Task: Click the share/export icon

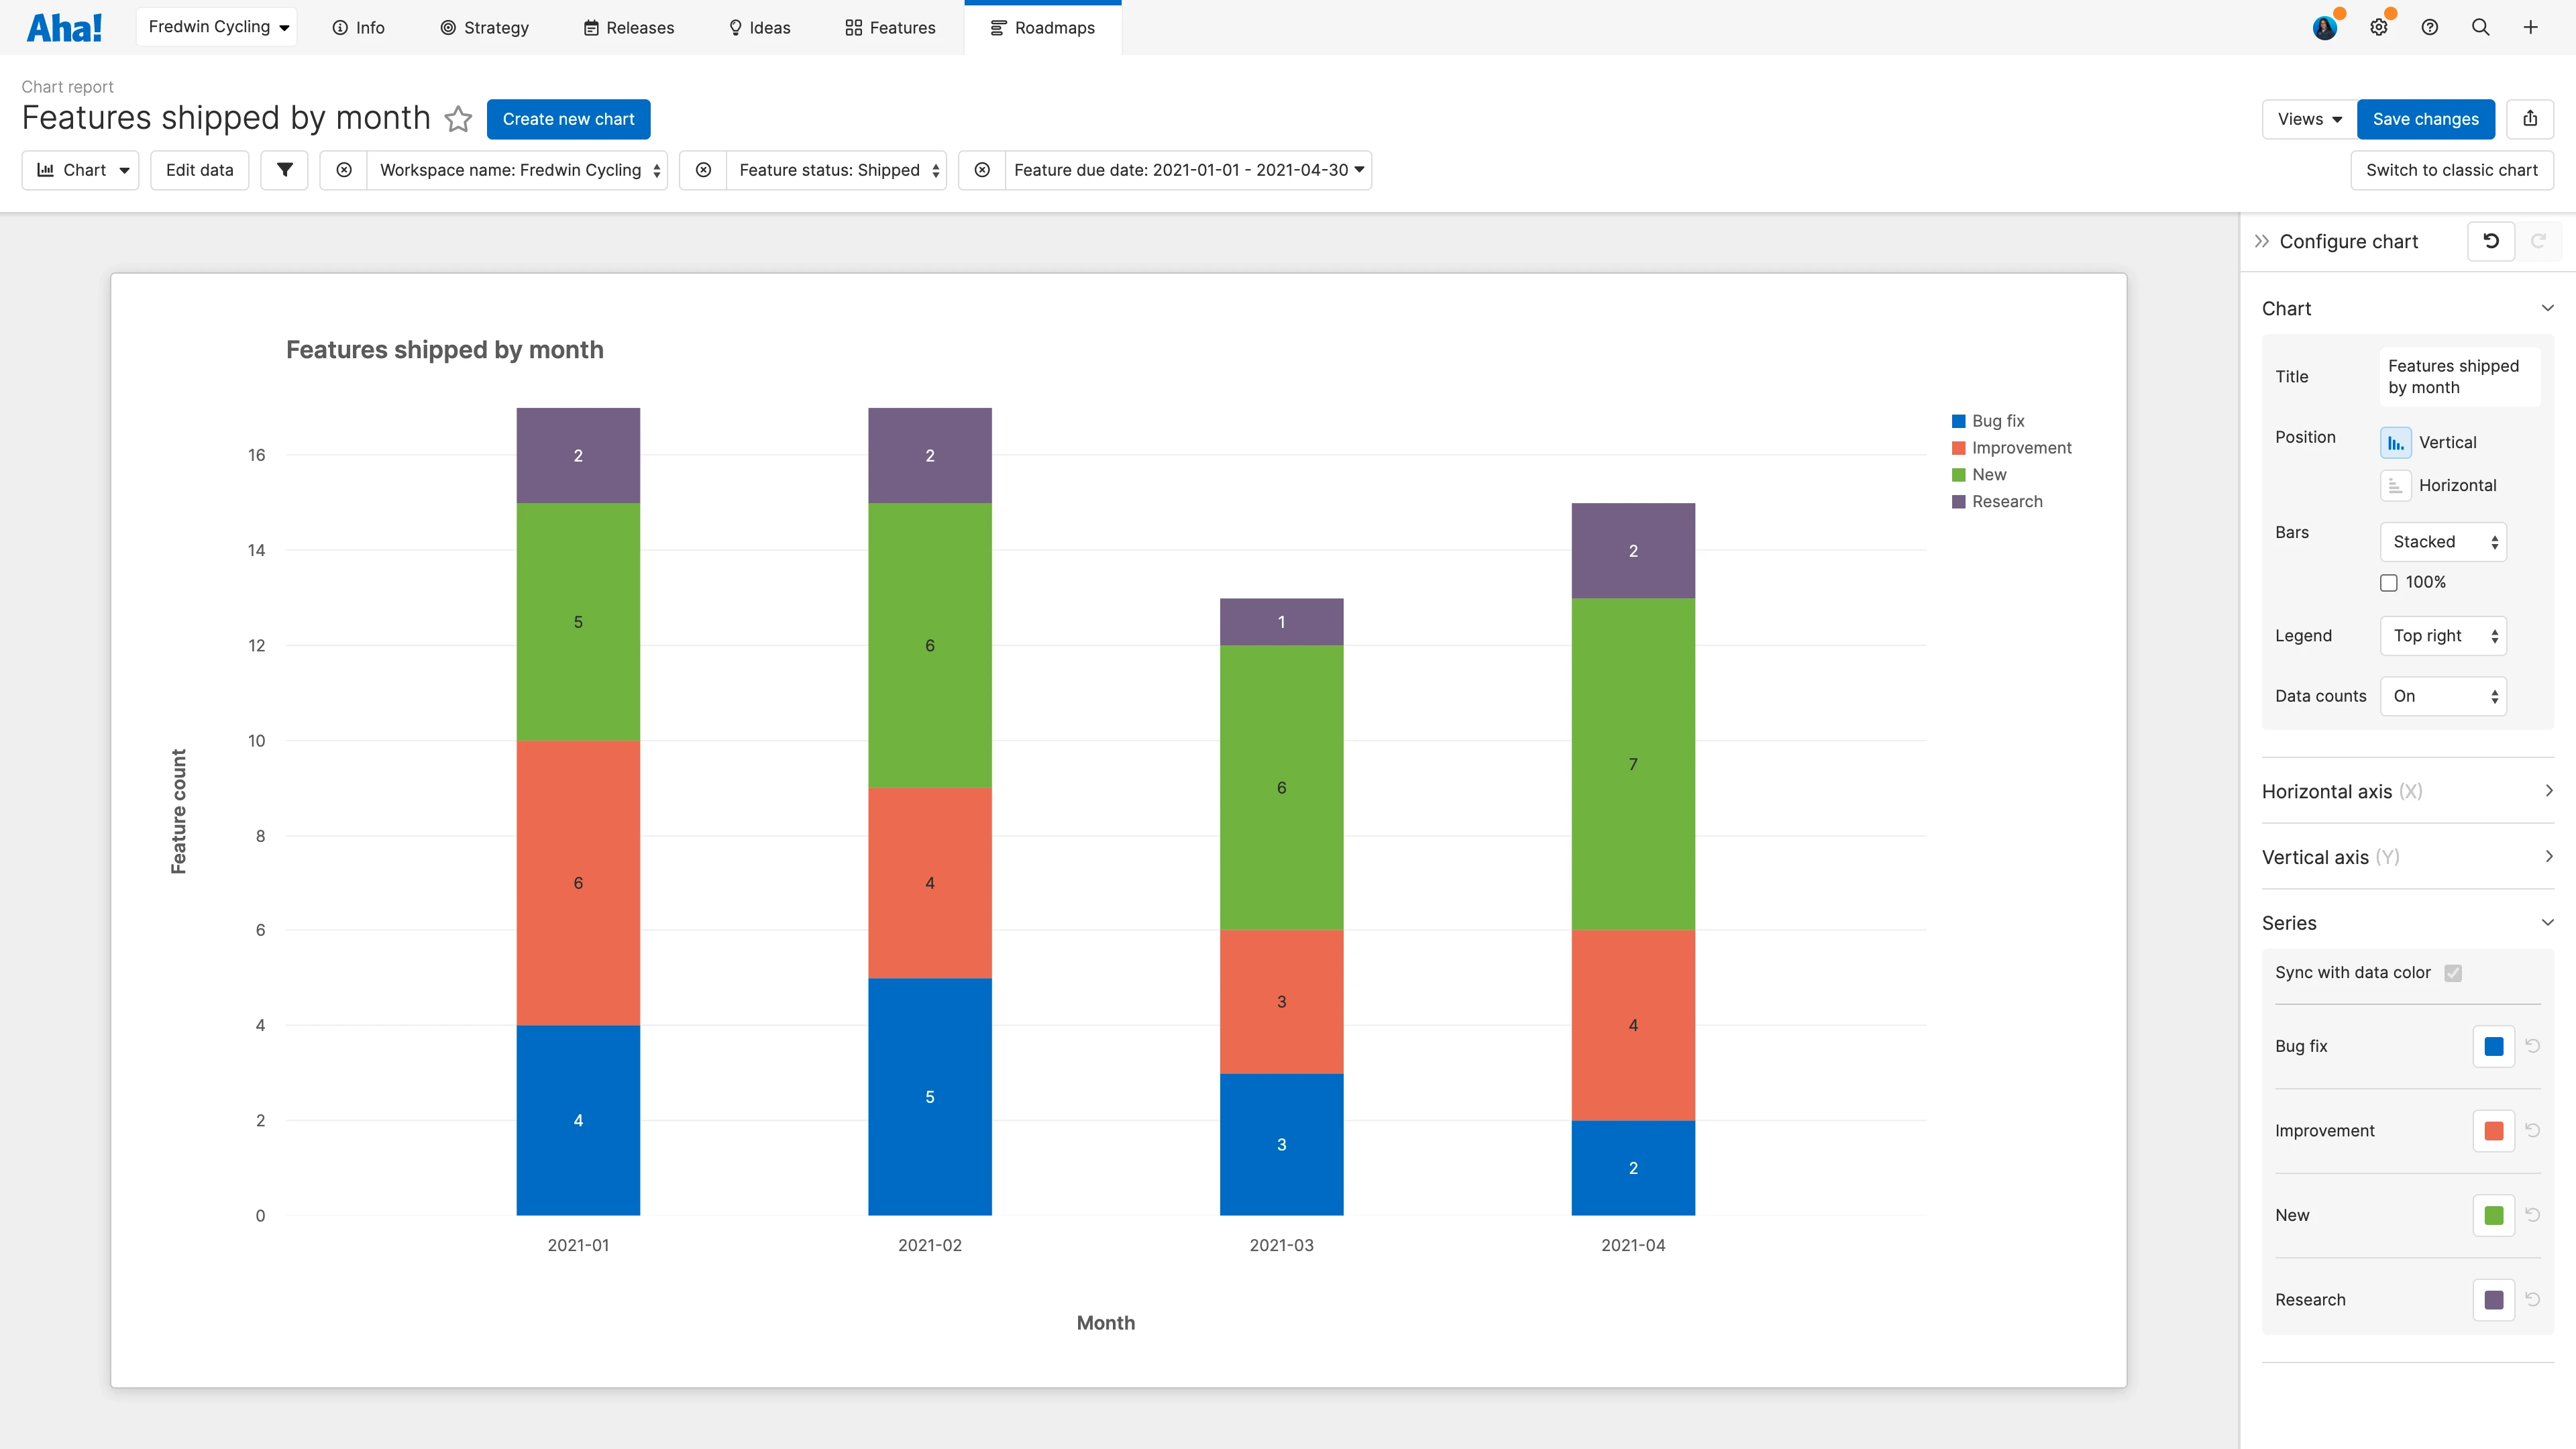Action: tap(2530, 119)
